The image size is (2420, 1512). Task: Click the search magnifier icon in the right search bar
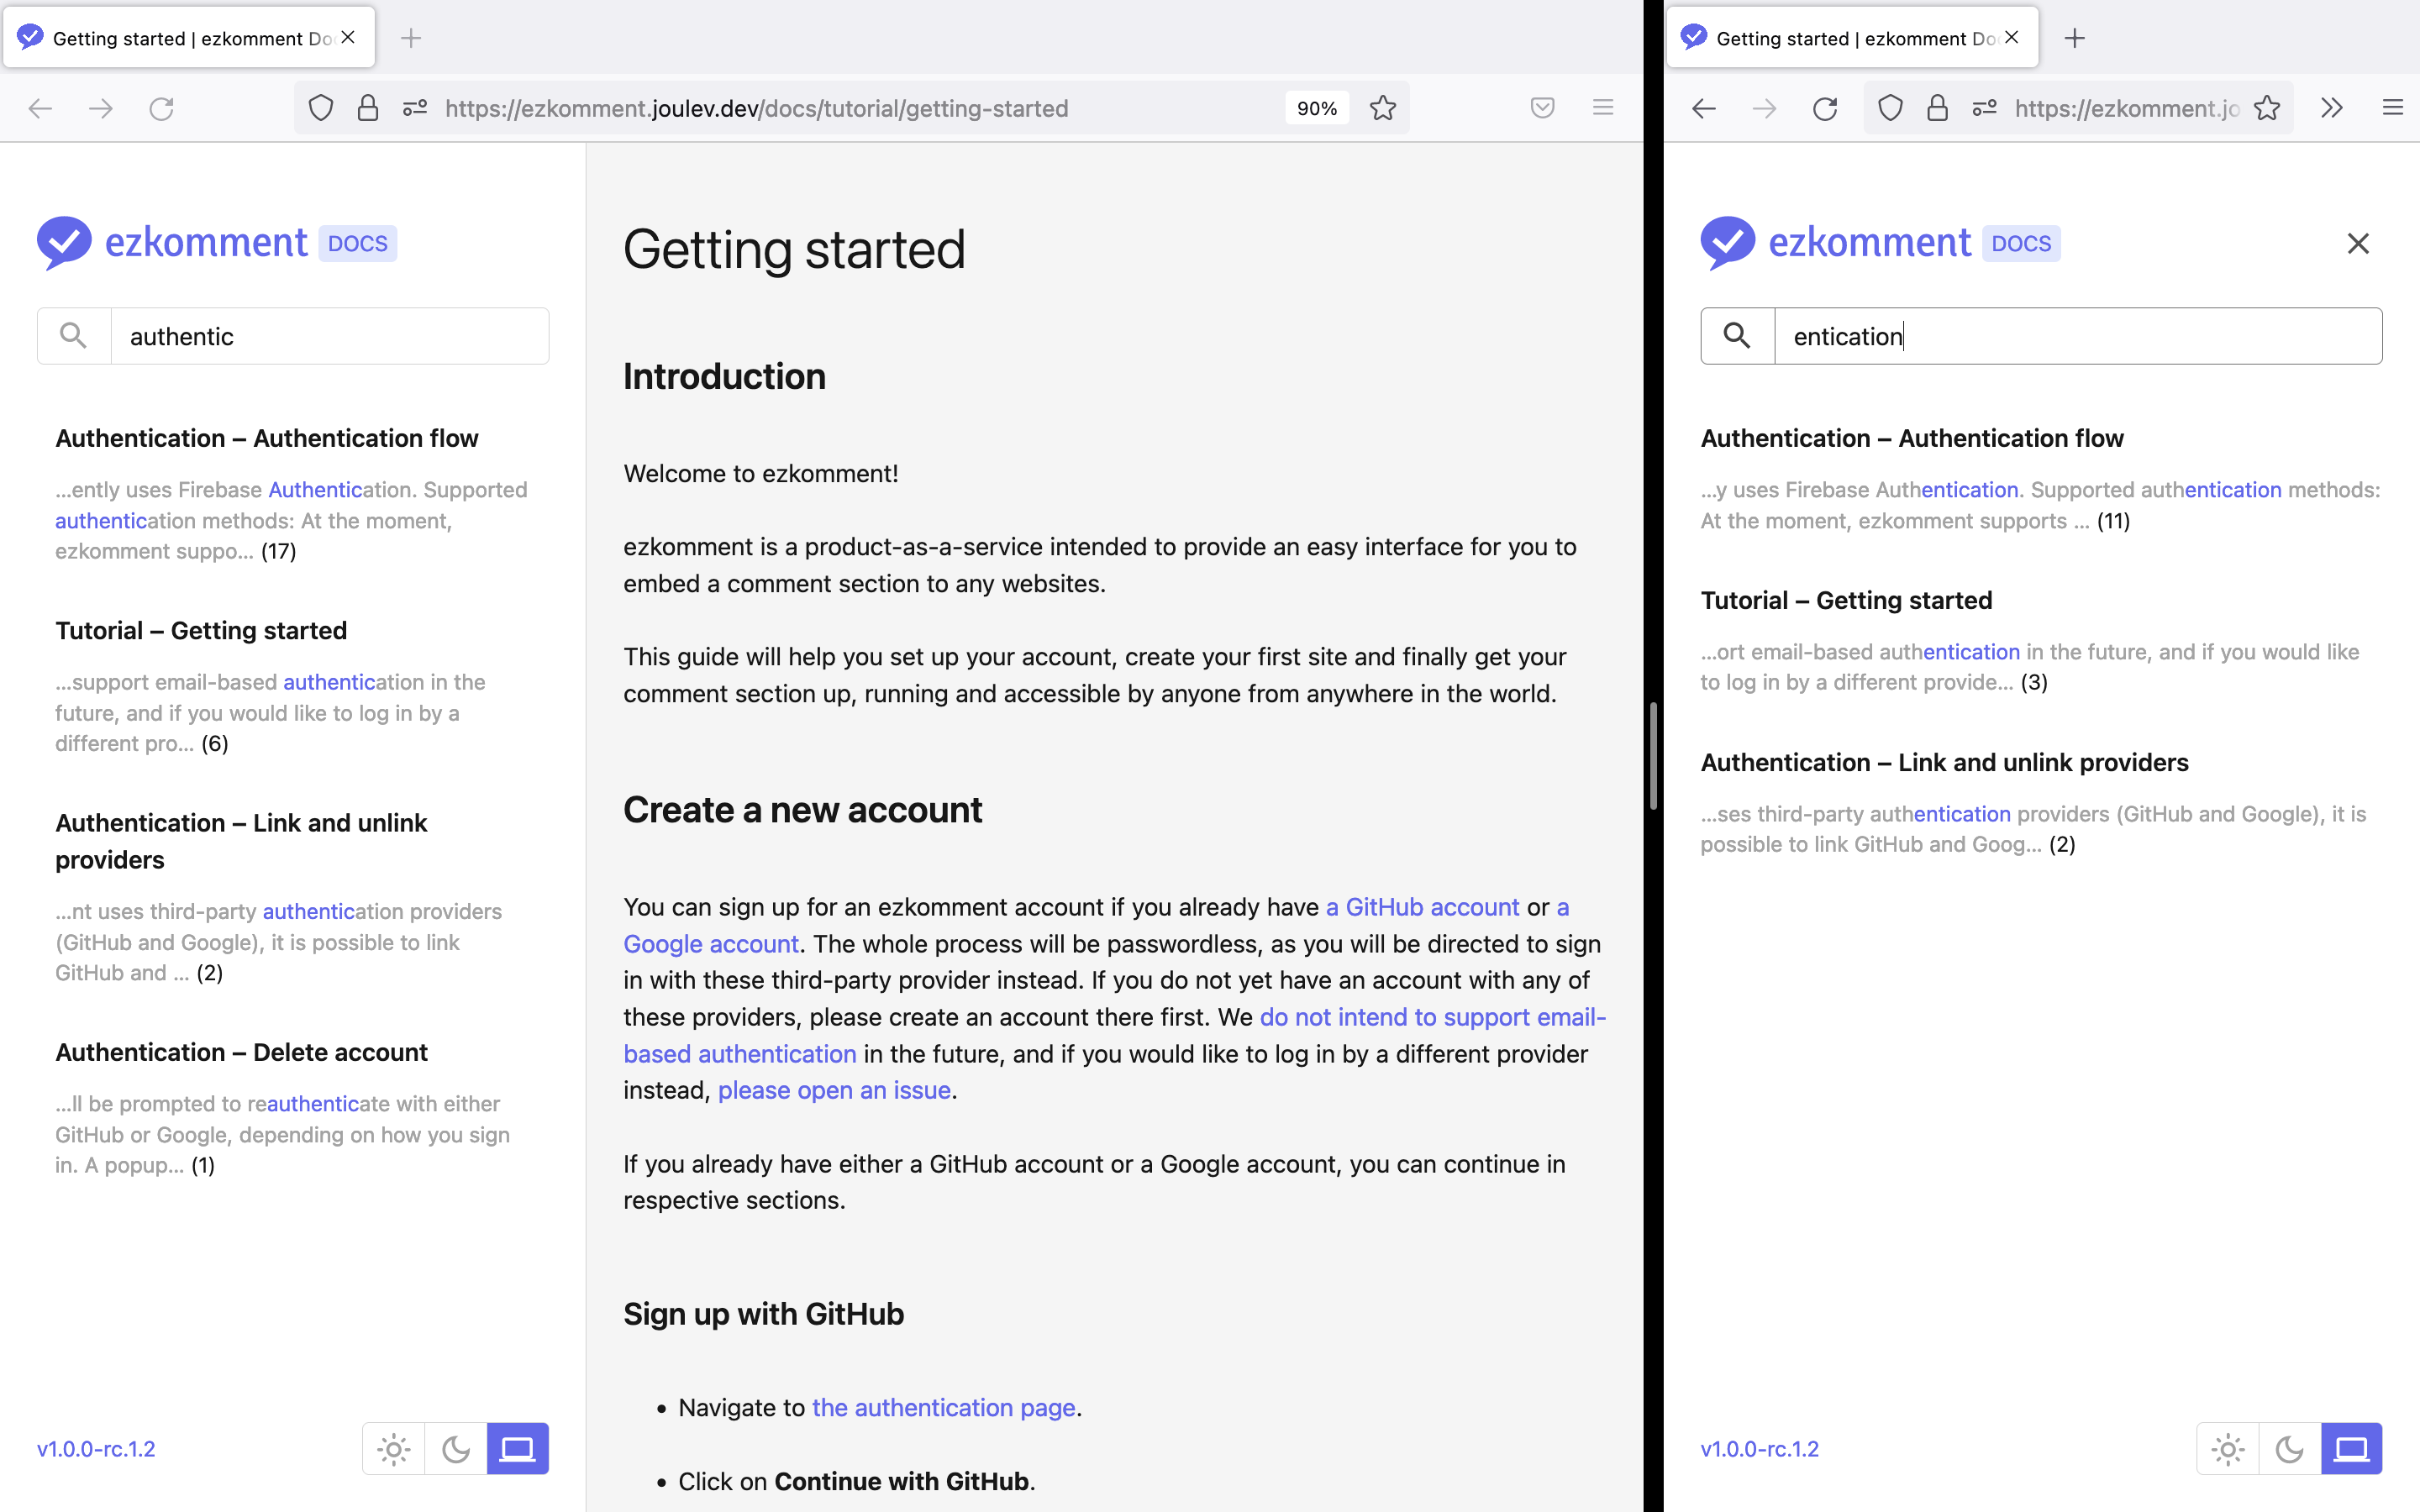[x=1736, y=335]
